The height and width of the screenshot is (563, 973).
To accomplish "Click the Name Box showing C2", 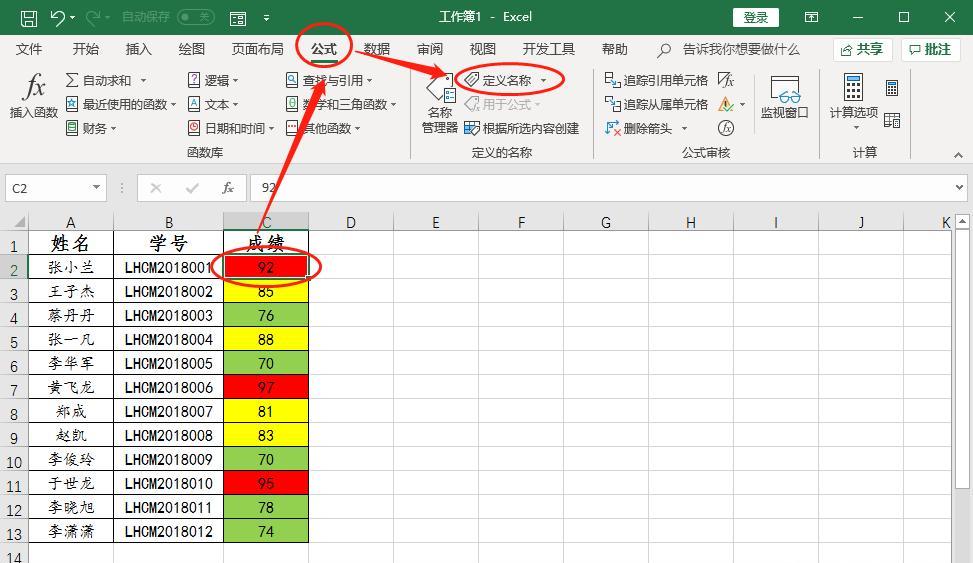I will coord(56,188).
